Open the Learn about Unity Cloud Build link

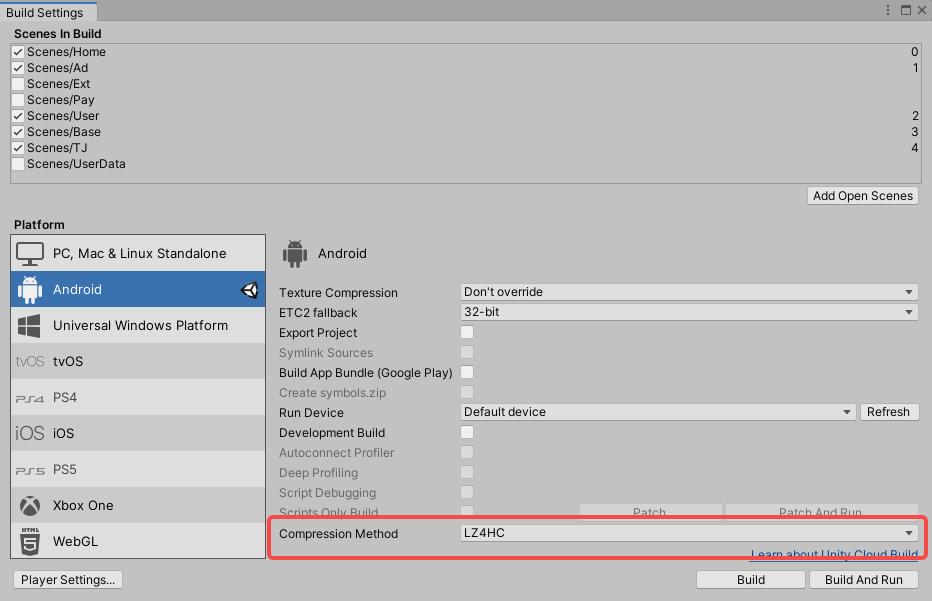[x=834, y=554]
